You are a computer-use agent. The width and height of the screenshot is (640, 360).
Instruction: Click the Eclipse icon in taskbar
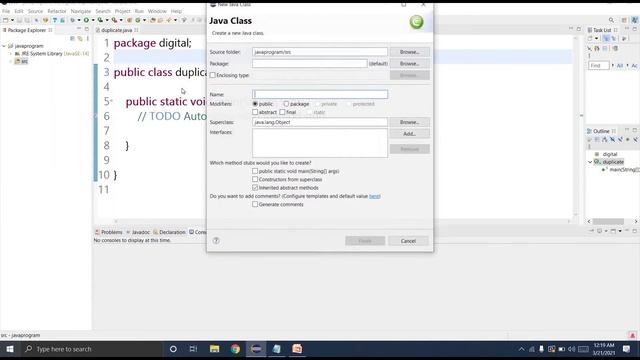256,349
